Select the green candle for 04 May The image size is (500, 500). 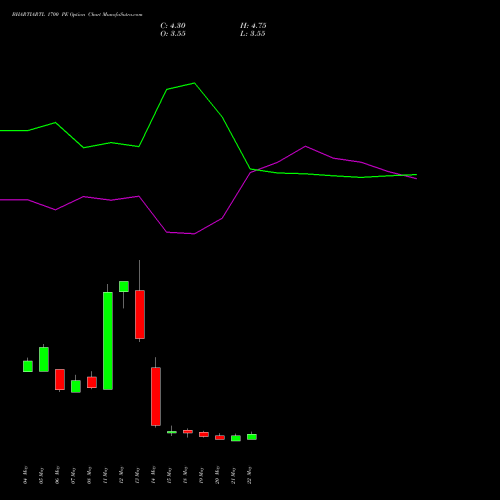tap(28, 366)
